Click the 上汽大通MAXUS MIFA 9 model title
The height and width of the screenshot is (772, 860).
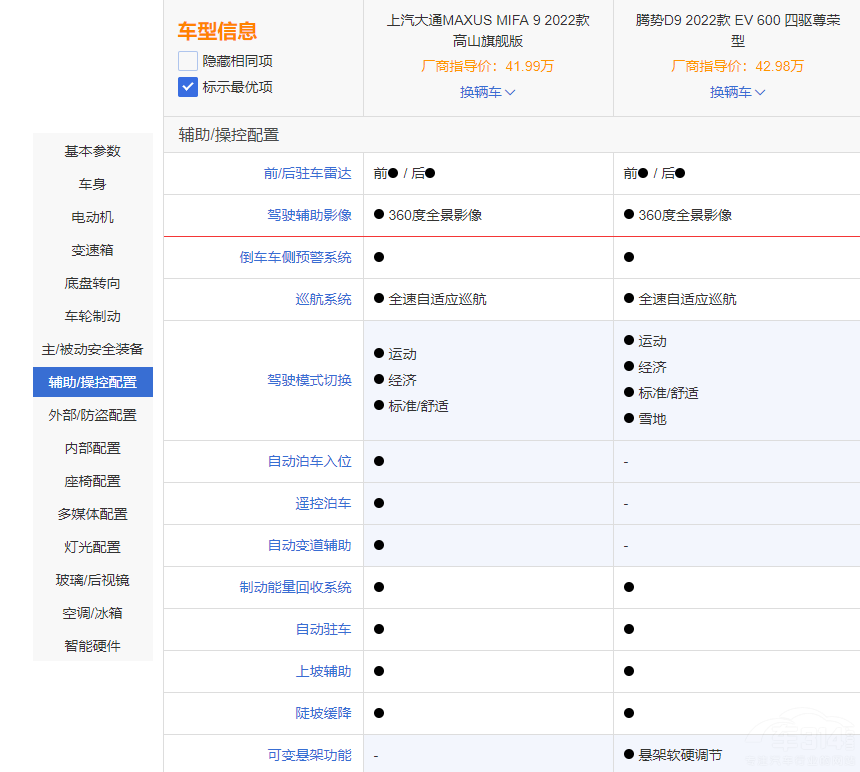(x=488, y=30)
